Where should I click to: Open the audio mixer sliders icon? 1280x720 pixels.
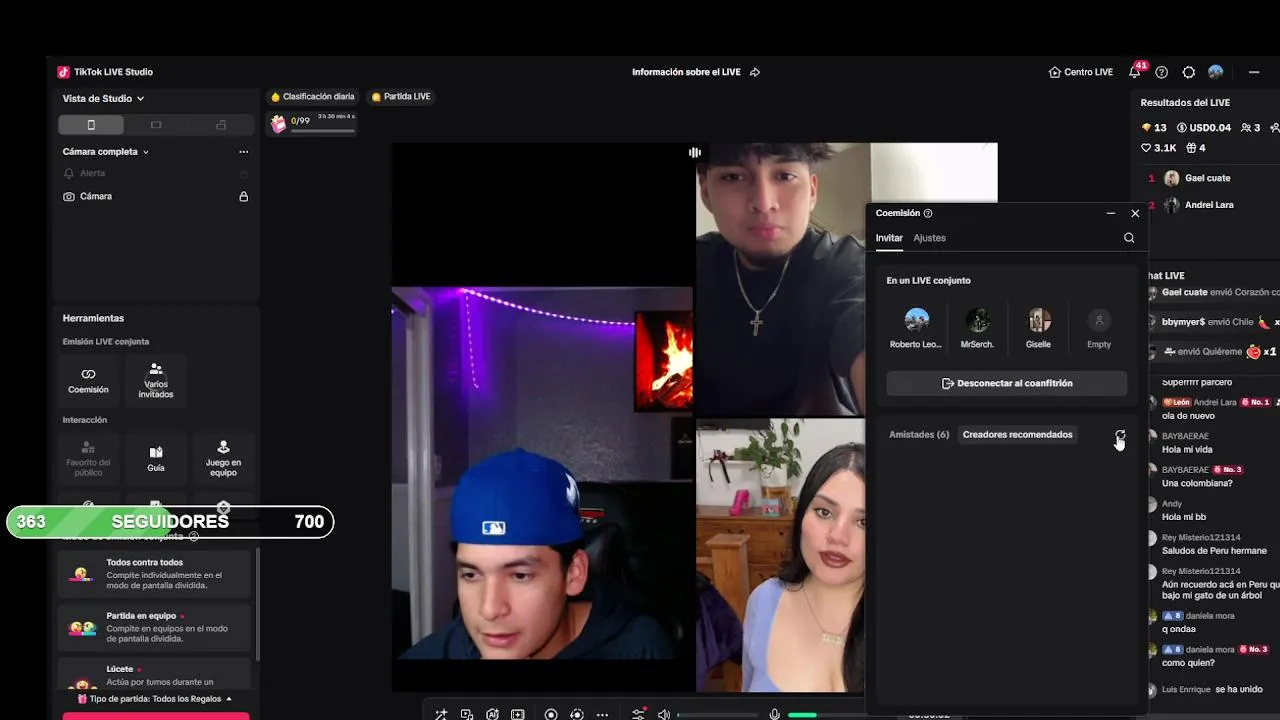[x=638, y=714]
